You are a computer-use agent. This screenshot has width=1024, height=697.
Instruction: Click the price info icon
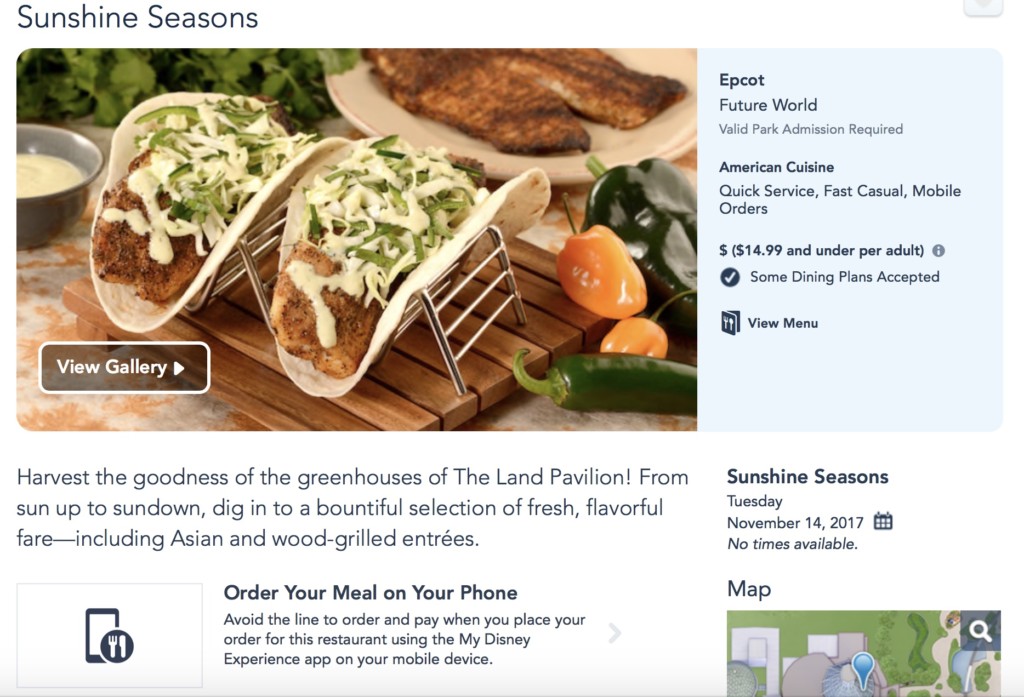click(938, 251)
